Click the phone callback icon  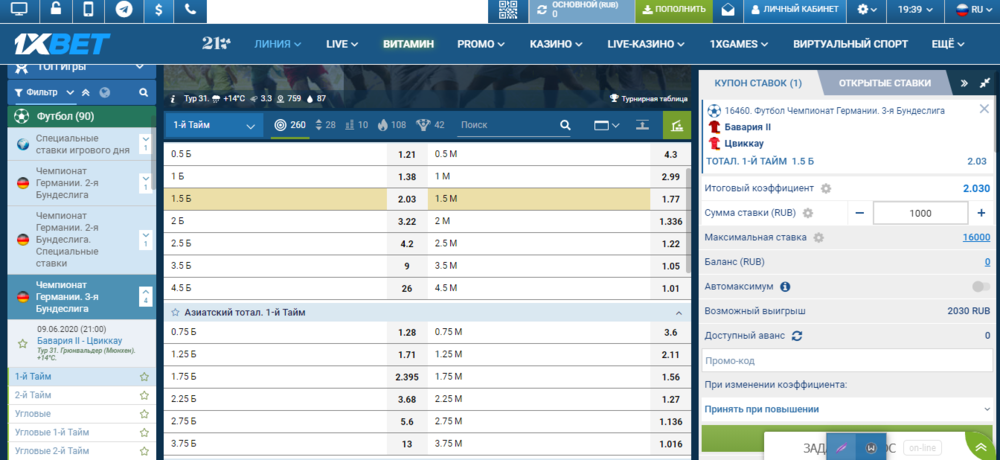(x=190, y=10)
